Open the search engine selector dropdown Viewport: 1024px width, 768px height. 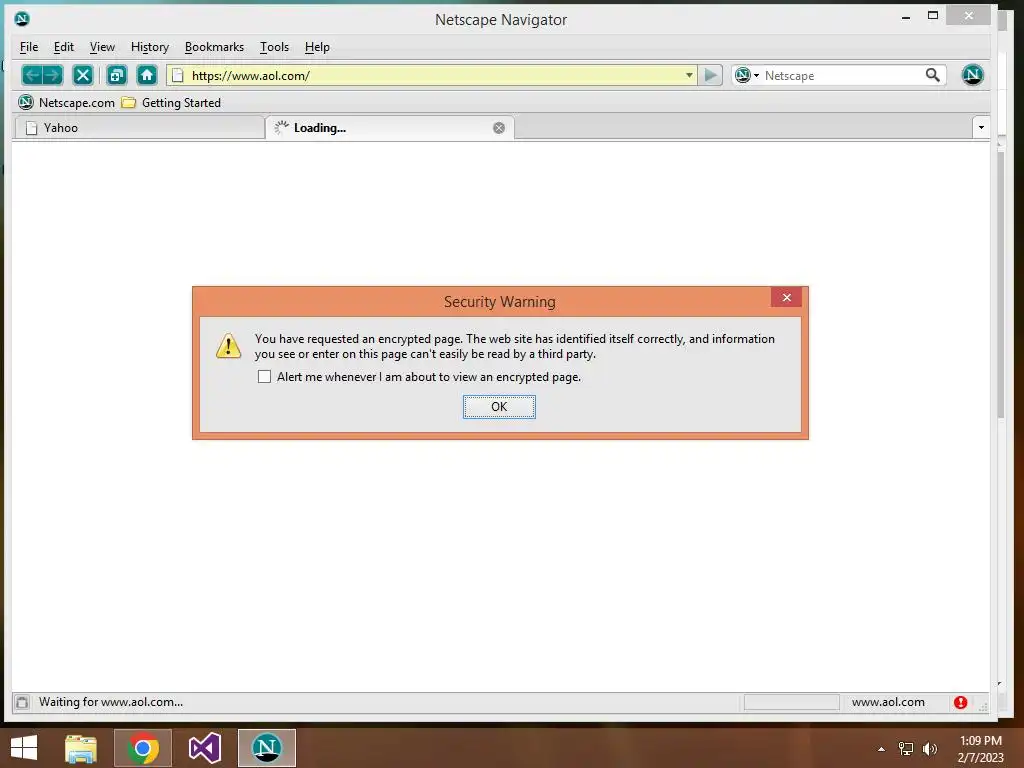pyautogui.click(x=746, y=75)
